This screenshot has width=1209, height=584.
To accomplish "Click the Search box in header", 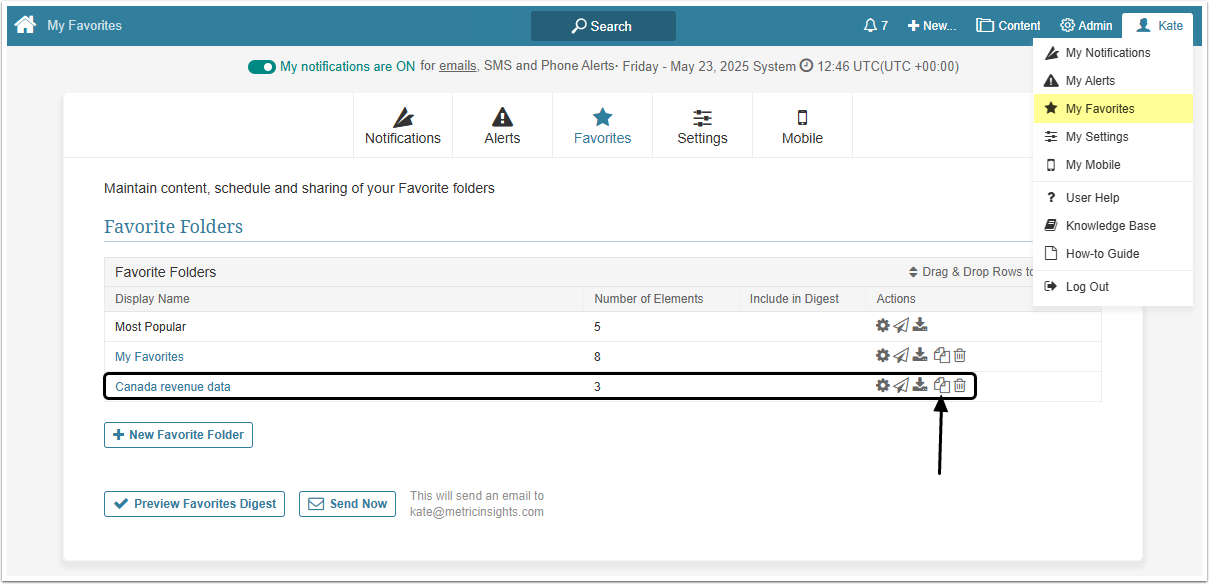I will coord(603,26).
